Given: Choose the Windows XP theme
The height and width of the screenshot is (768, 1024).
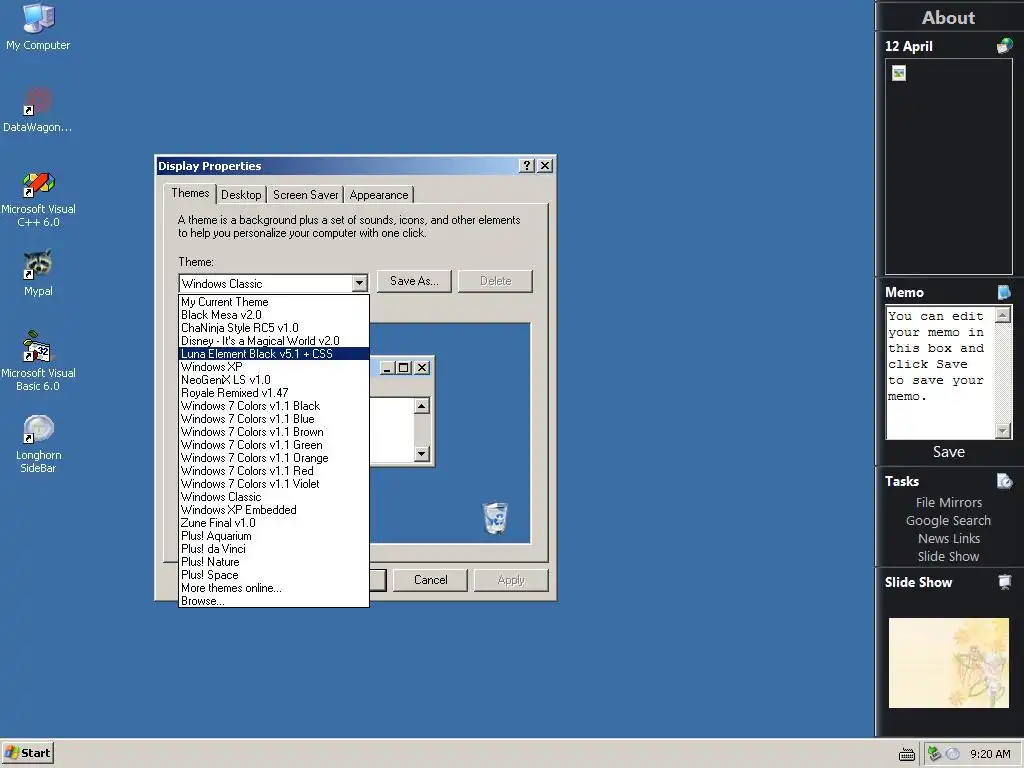Looking at the screenshot, I should [274, 367].
